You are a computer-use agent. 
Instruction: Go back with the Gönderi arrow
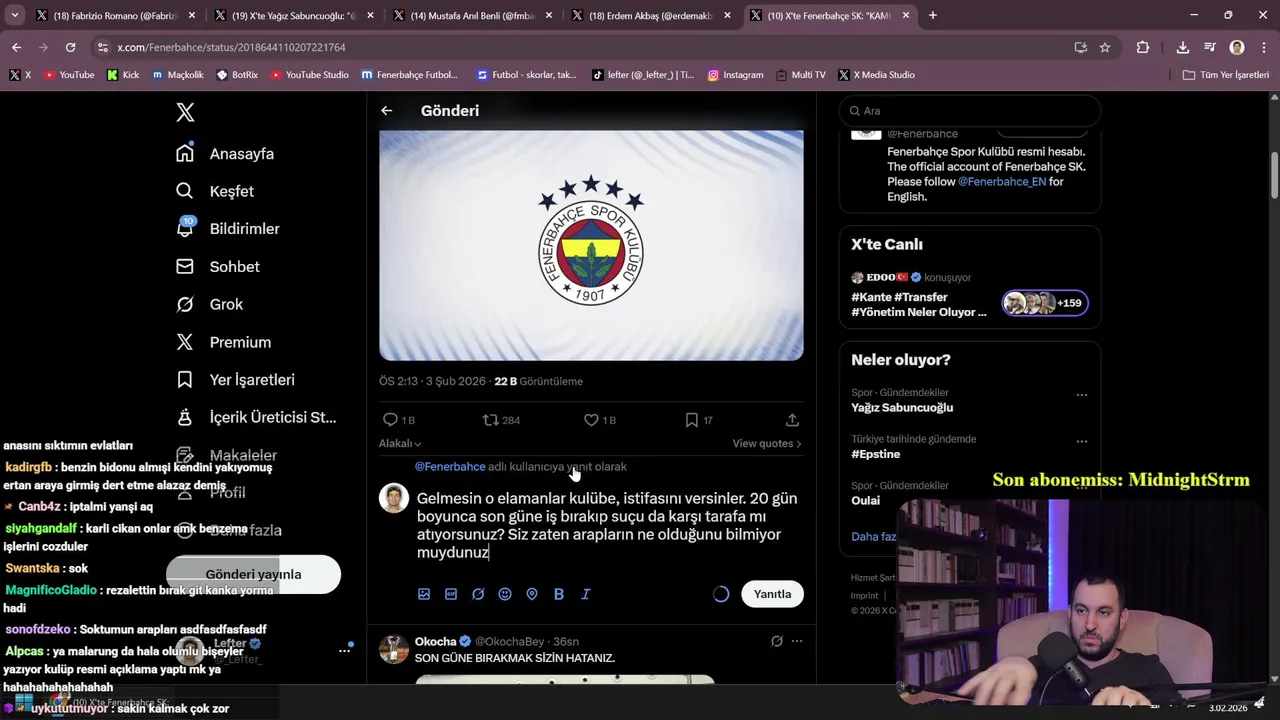[x=387, y=111]
